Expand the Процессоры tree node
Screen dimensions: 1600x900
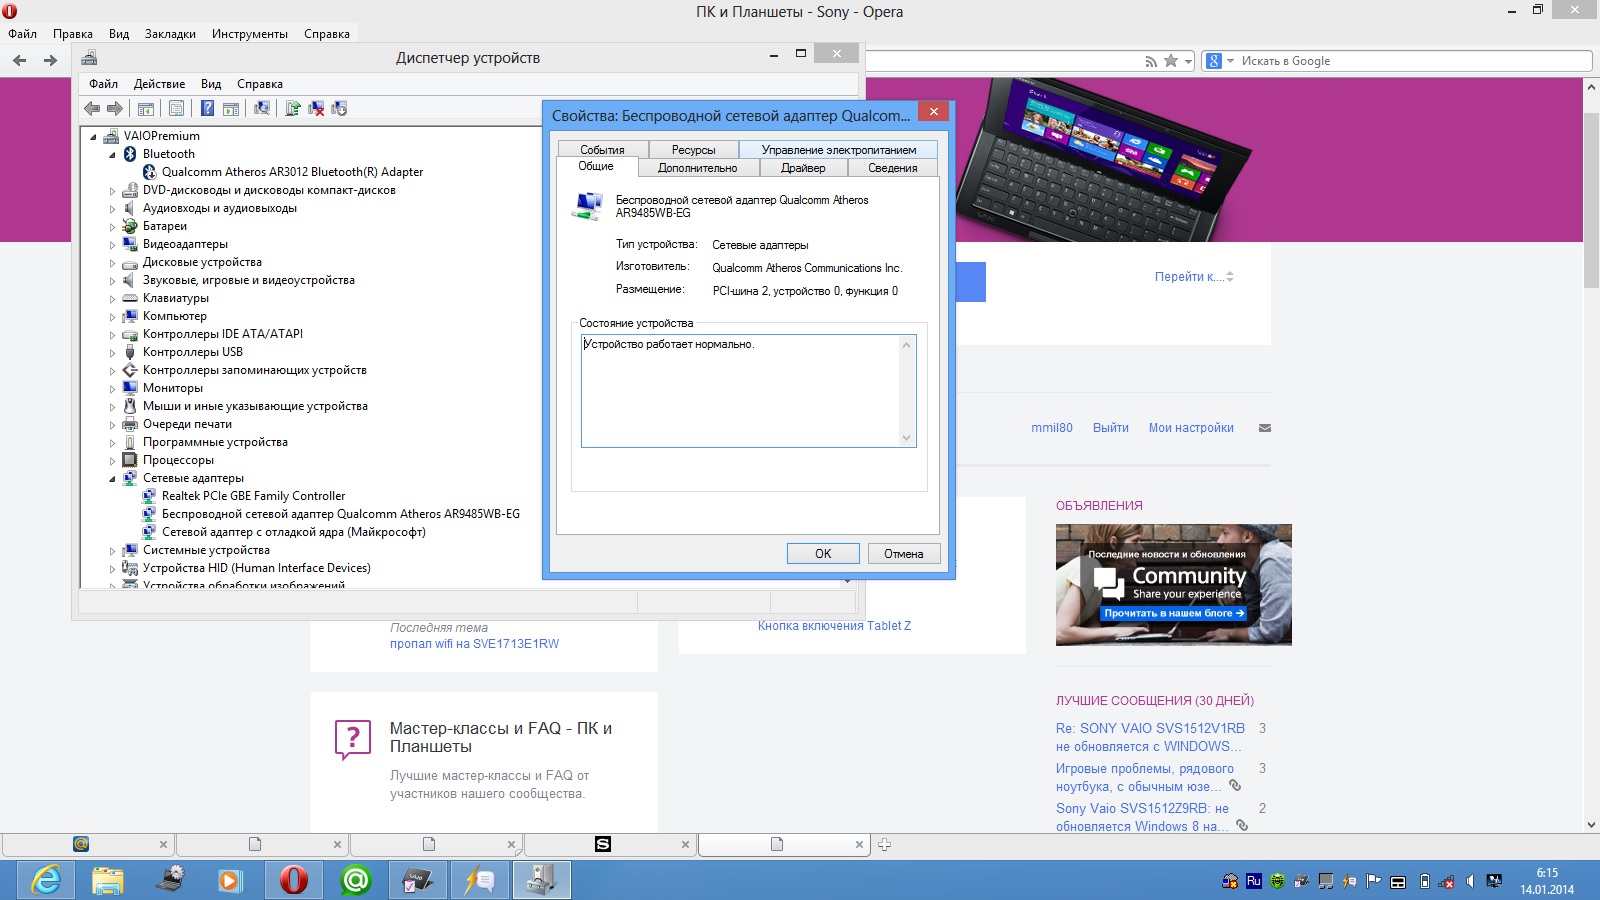click(x=112, y=461)
